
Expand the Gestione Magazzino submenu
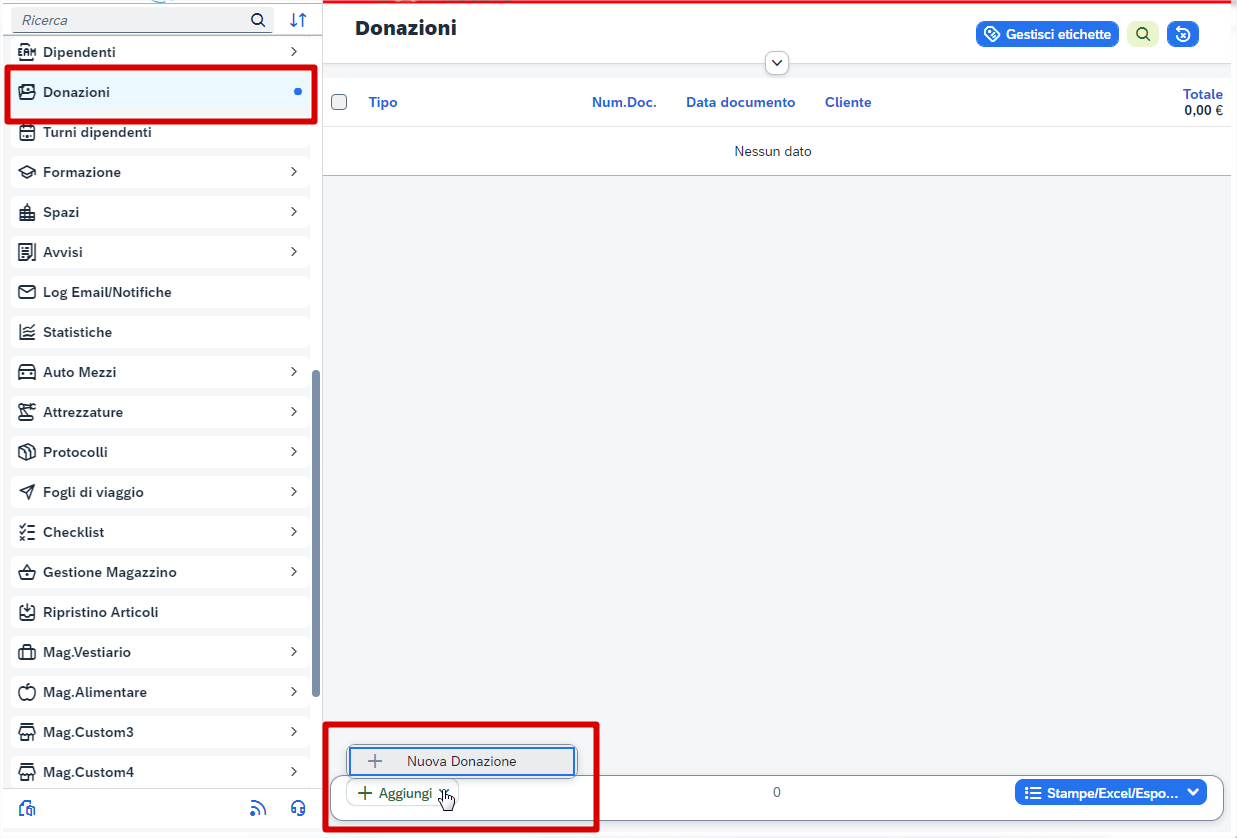(293, 572)
